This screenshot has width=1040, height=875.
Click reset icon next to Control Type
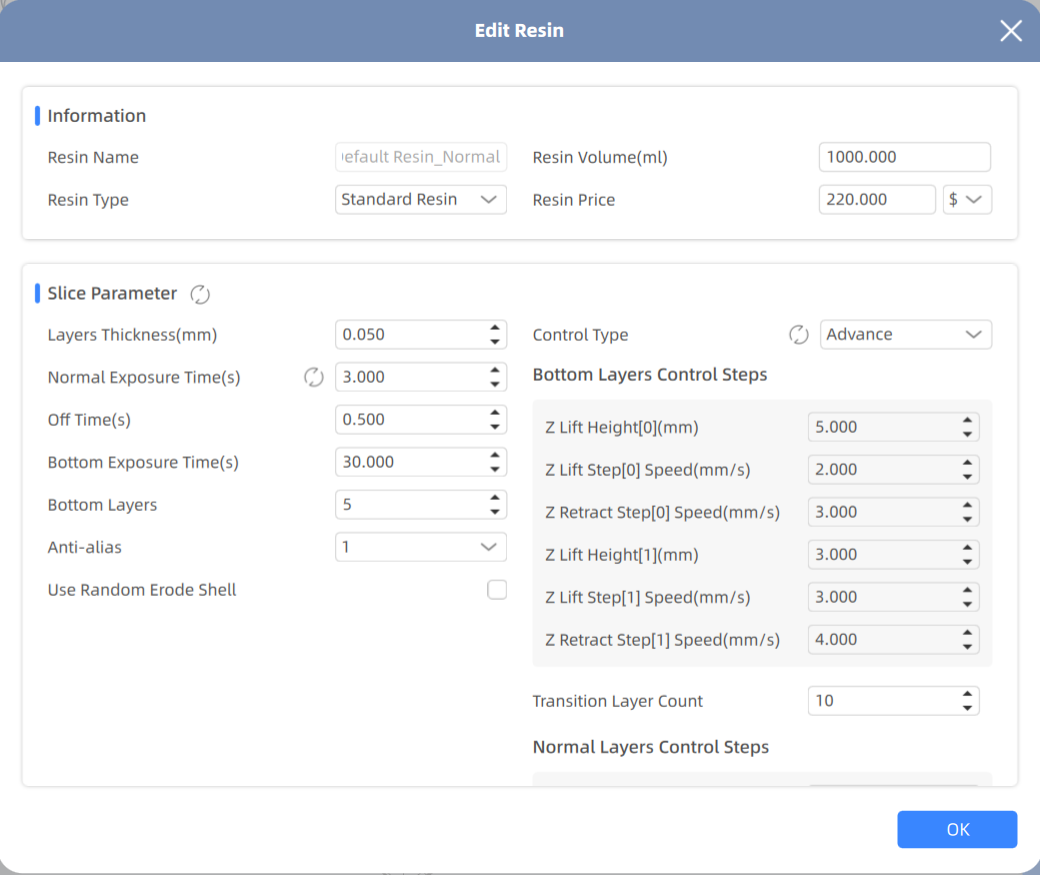(x=798, y=335)
